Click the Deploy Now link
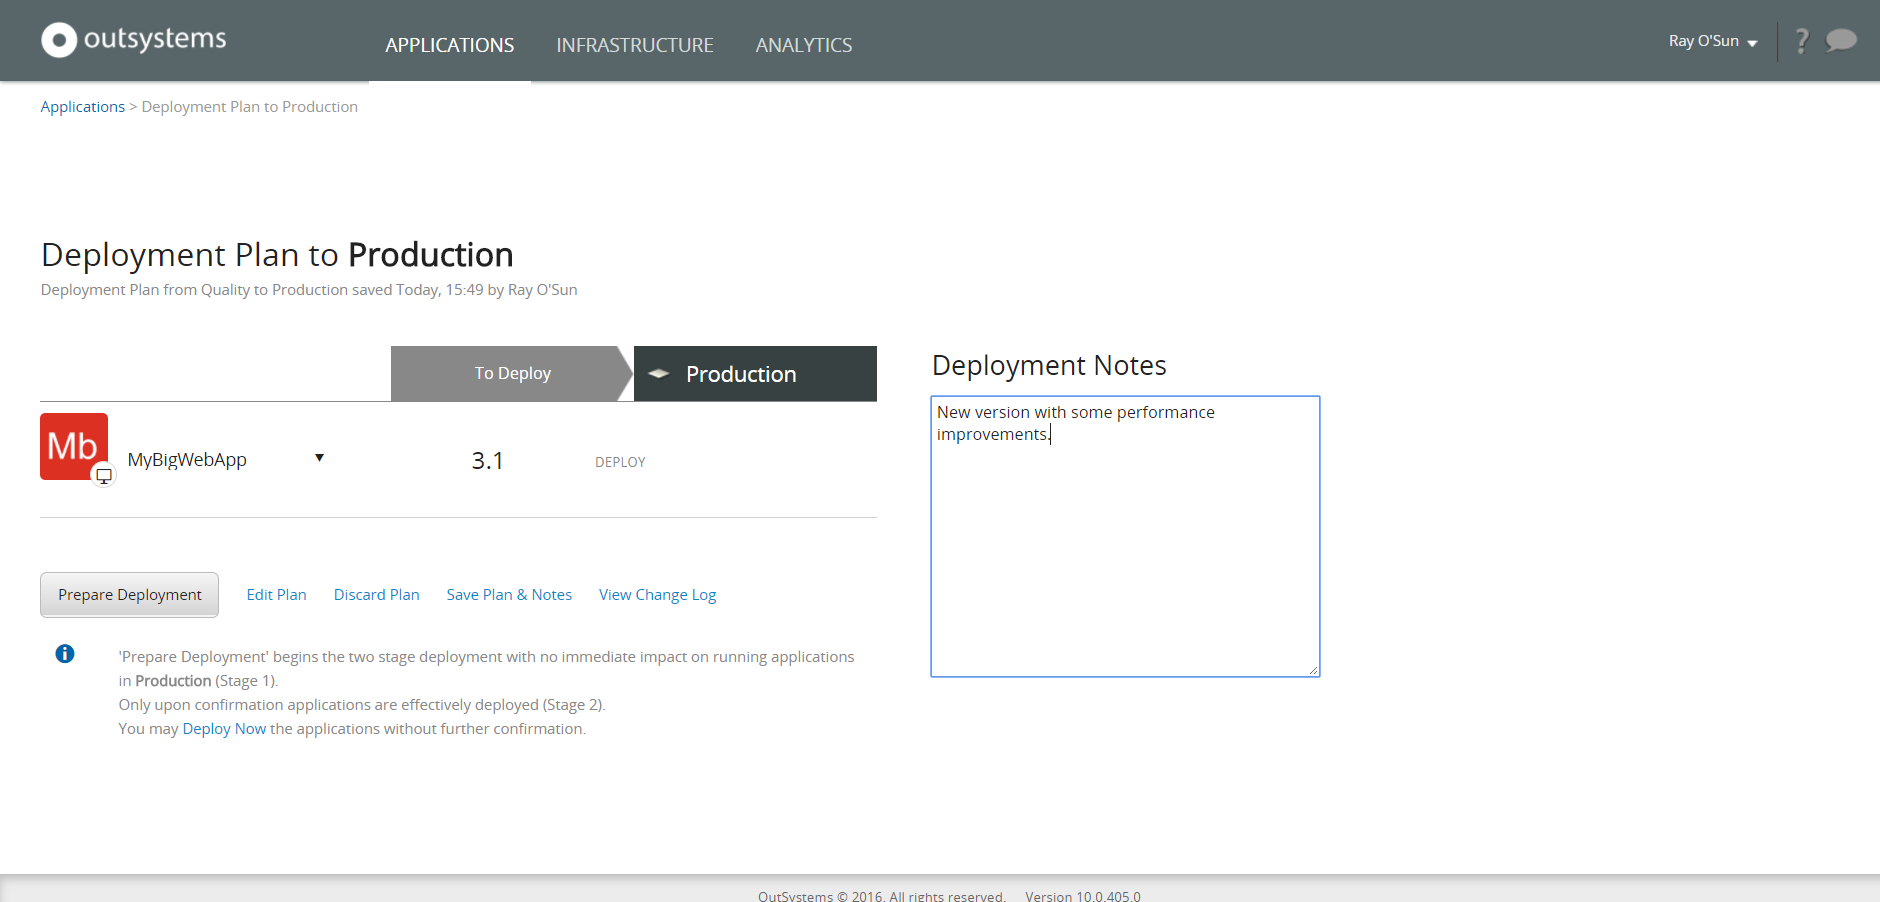The width and height of the screenshot is (1880, 902). pos(223,728)
